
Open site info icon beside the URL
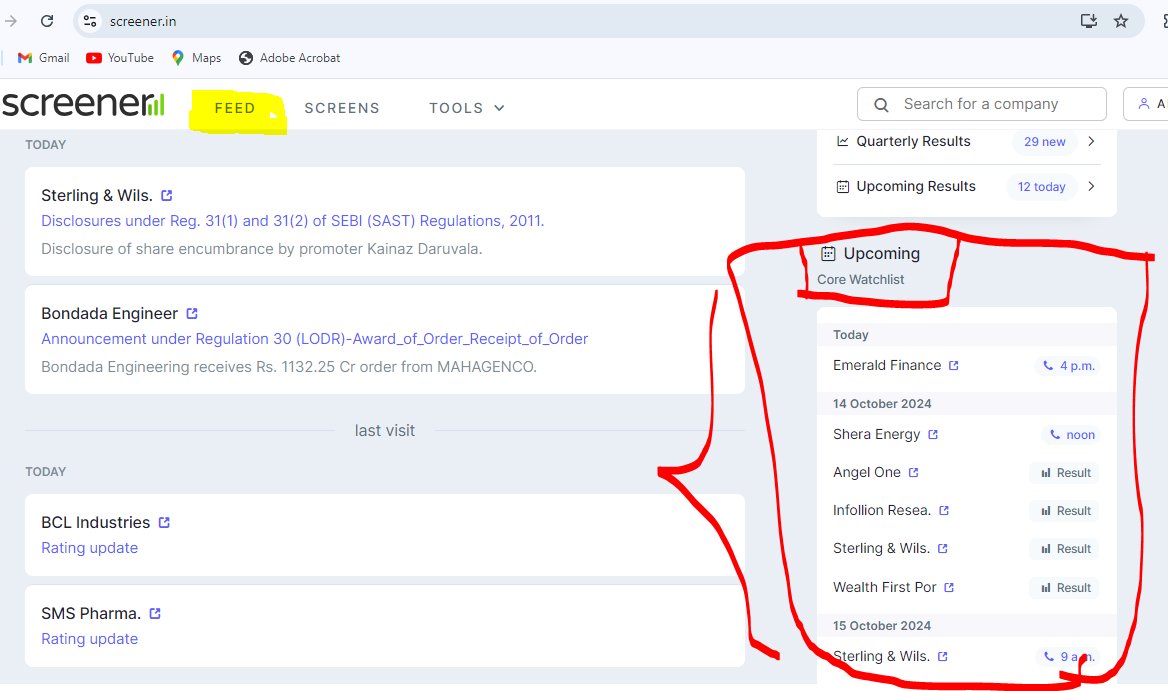90,21
